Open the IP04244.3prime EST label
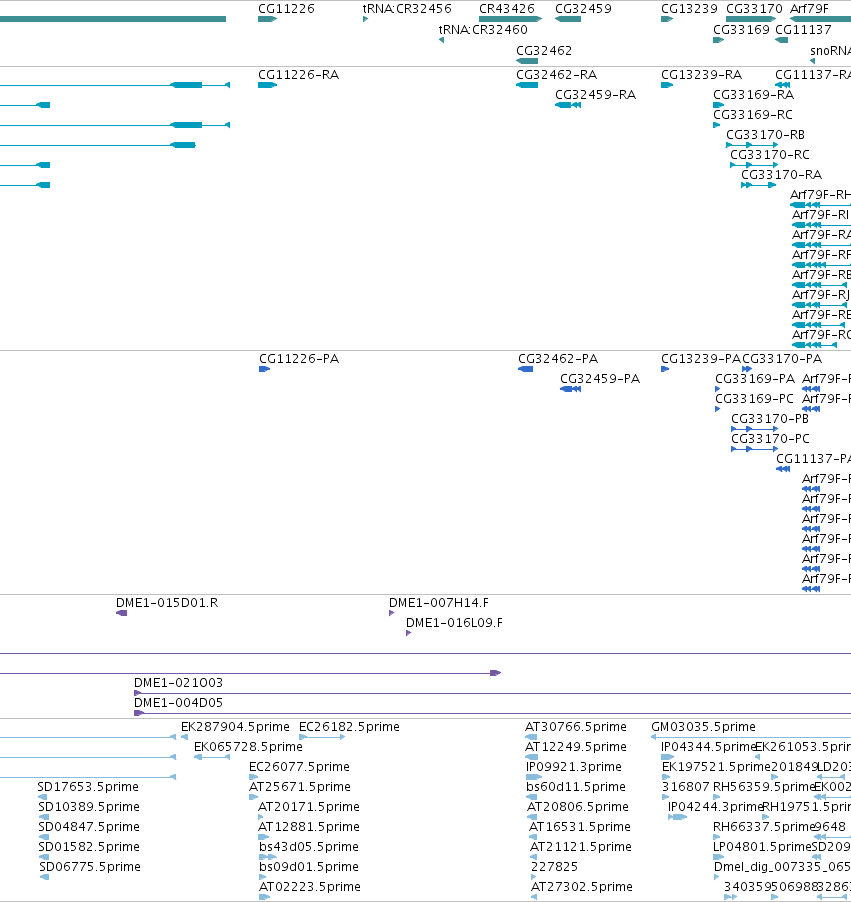 pyautogui.click(x=715, y=807)
